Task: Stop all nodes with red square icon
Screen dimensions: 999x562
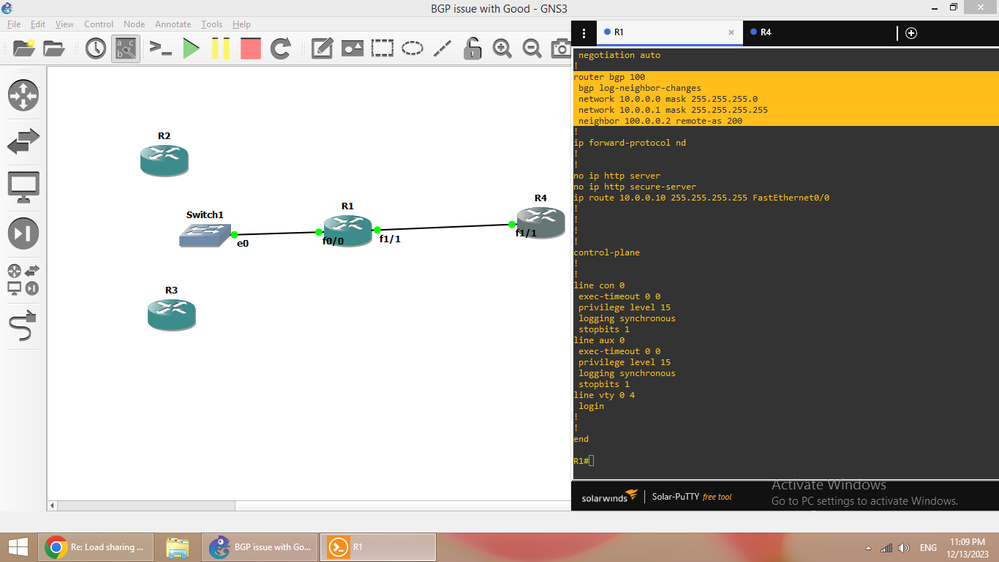Action: [x=250, y=48]
